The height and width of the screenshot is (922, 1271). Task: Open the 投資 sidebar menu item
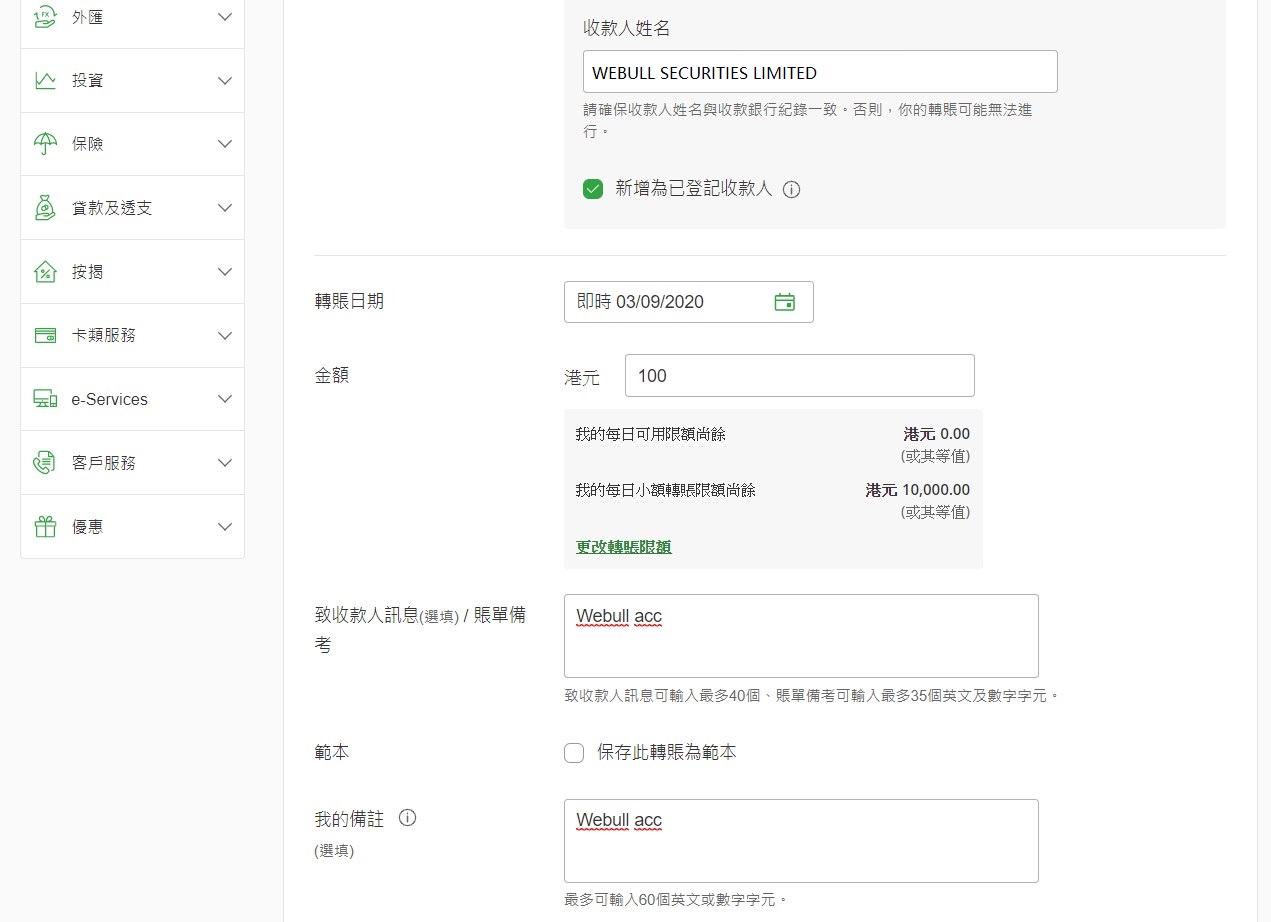pyautogui.click(x=132, y=81)
